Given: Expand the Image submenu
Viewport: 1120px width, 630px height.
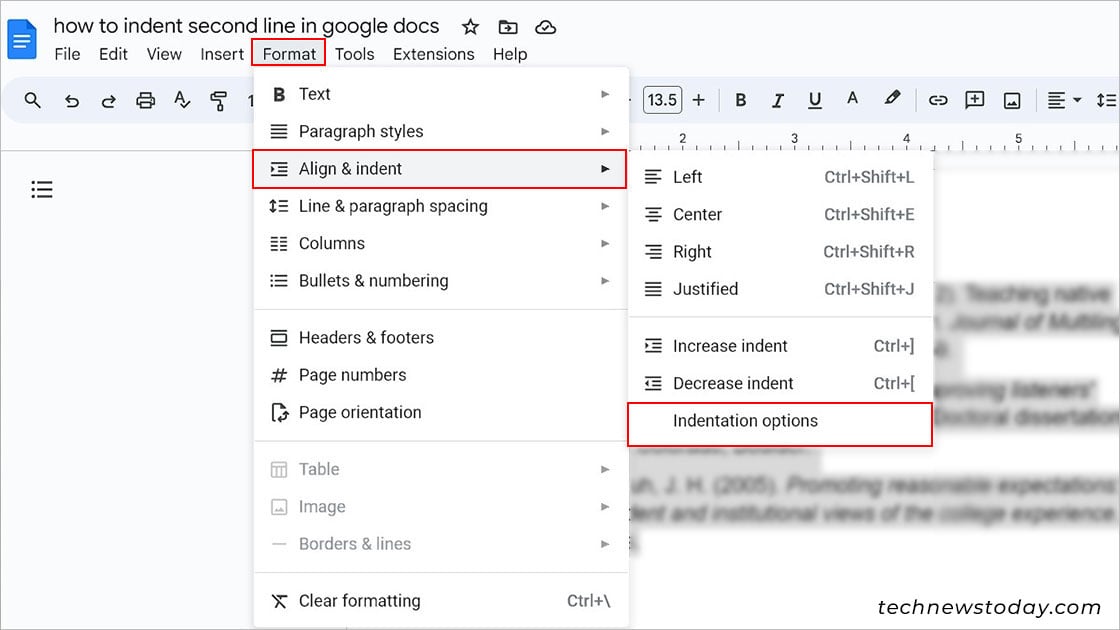Looking at the screenshot, I should click(x=441, y=506).
